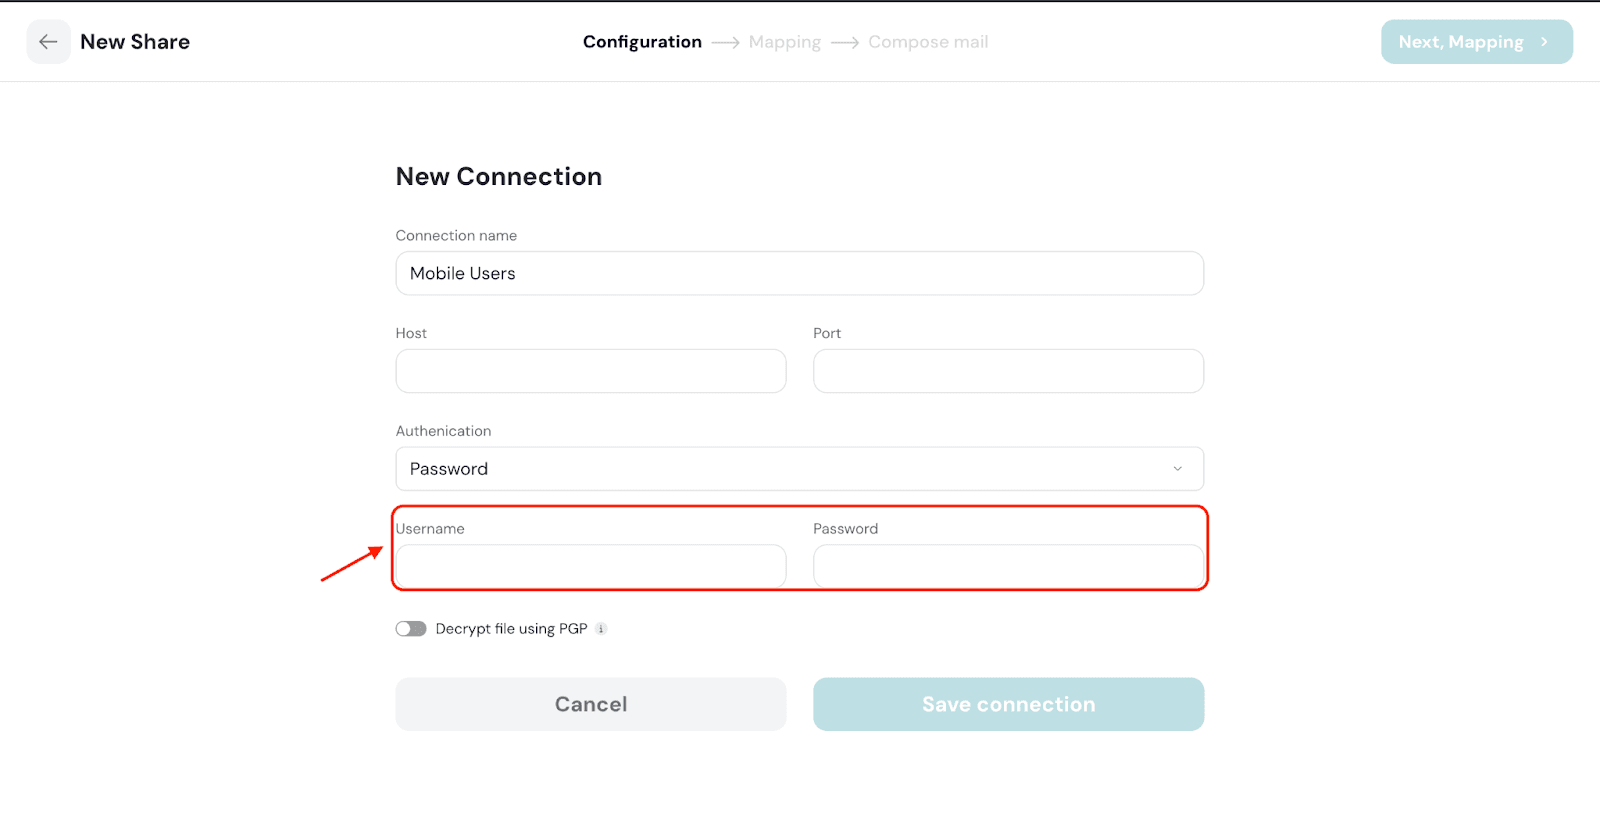Click the empty Port input field
The width and height of the screenshot is (1600, 820).
click(1008, 371)
